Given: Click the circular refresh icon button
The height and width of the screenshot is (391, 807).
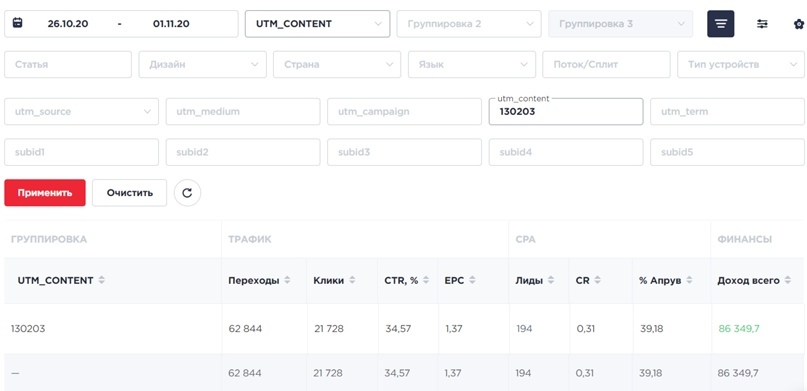Looking at the screenshot, I should [187, 193].
